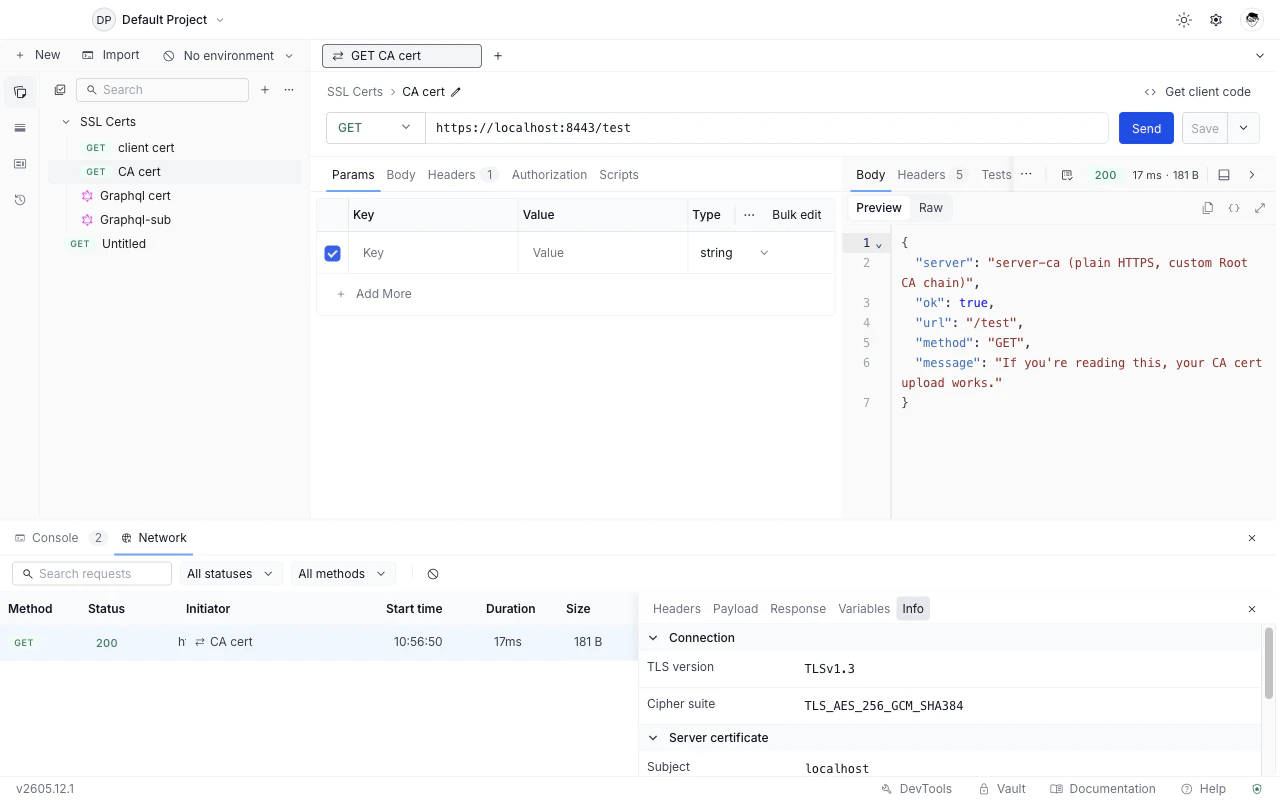1280x800 pixels.
Task: Click the response save icon beside 200
Action: pyautogui.click(x=1067, y=175)
